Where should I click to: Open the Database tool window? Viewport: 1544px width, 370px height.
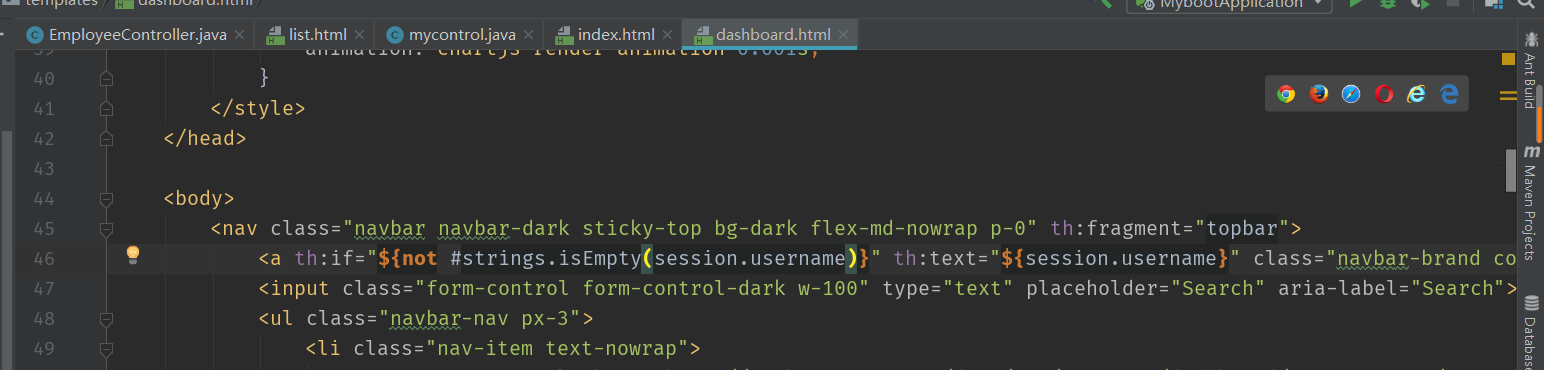pos(1531,331)
